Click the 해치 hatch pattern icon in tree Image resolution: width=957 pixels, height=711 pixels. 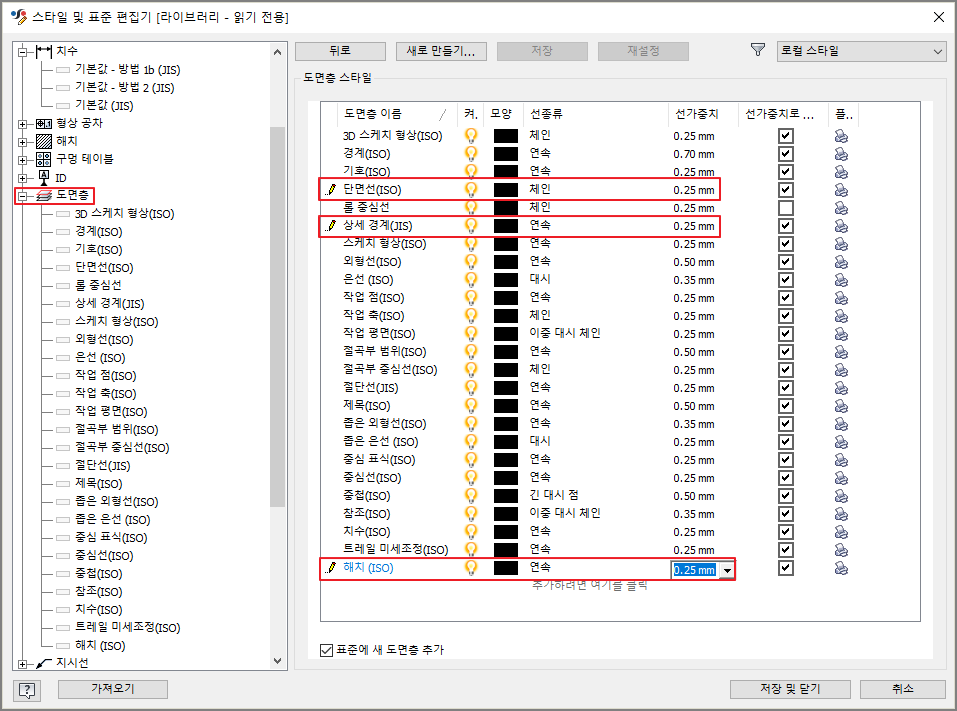[44, 142]
